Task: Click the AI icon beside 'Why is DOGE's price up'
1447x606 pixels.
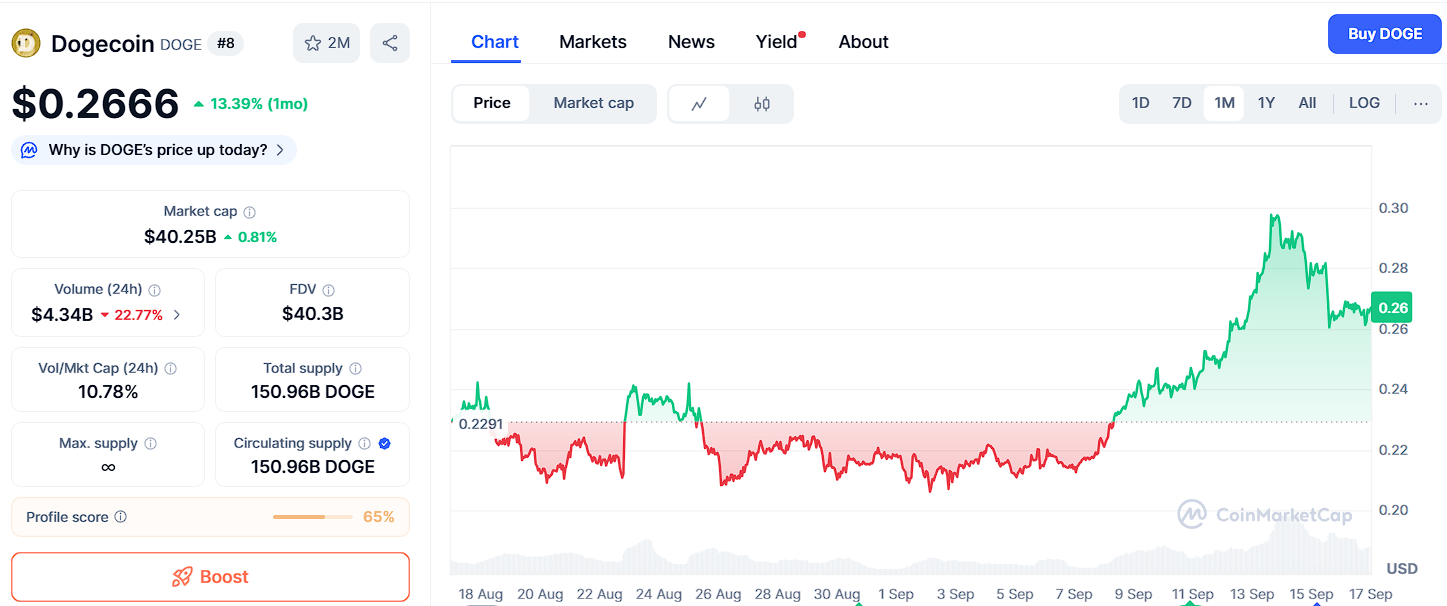Action: (30, 150)
